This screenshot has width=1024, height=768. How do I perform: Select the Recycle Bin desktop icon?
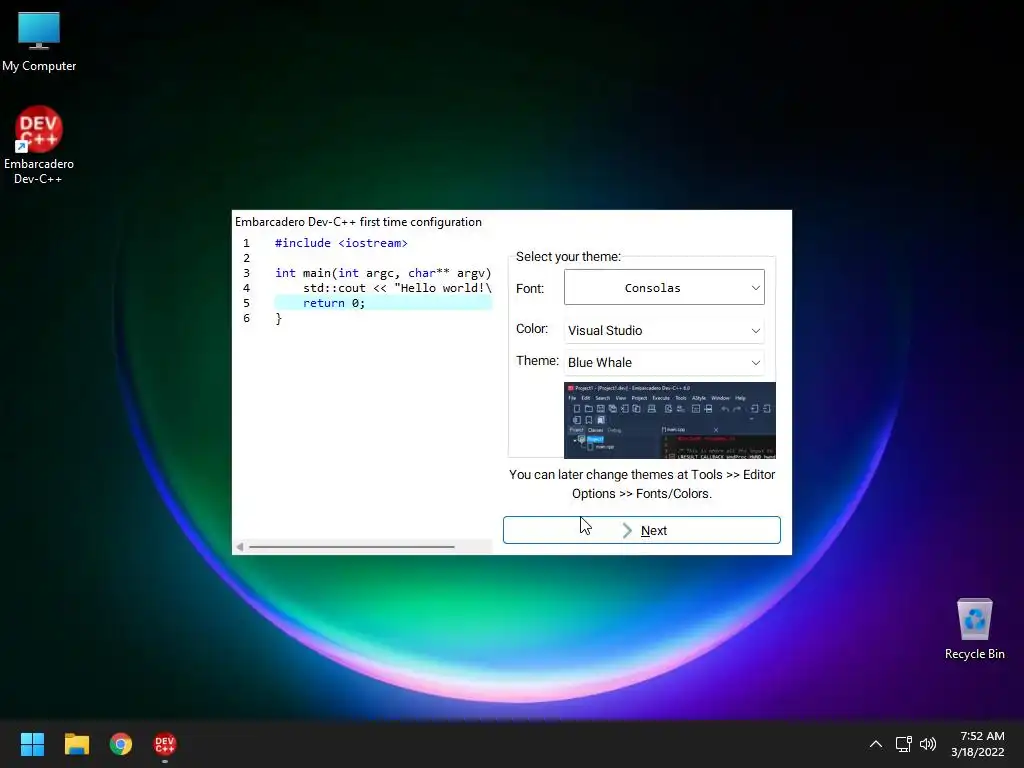pos(974,629)
